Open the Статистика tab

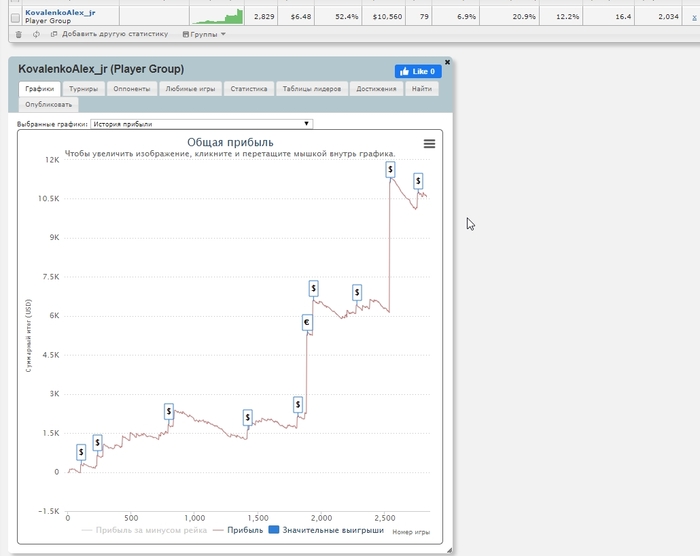pyautogui.click(x=249, y=89)
